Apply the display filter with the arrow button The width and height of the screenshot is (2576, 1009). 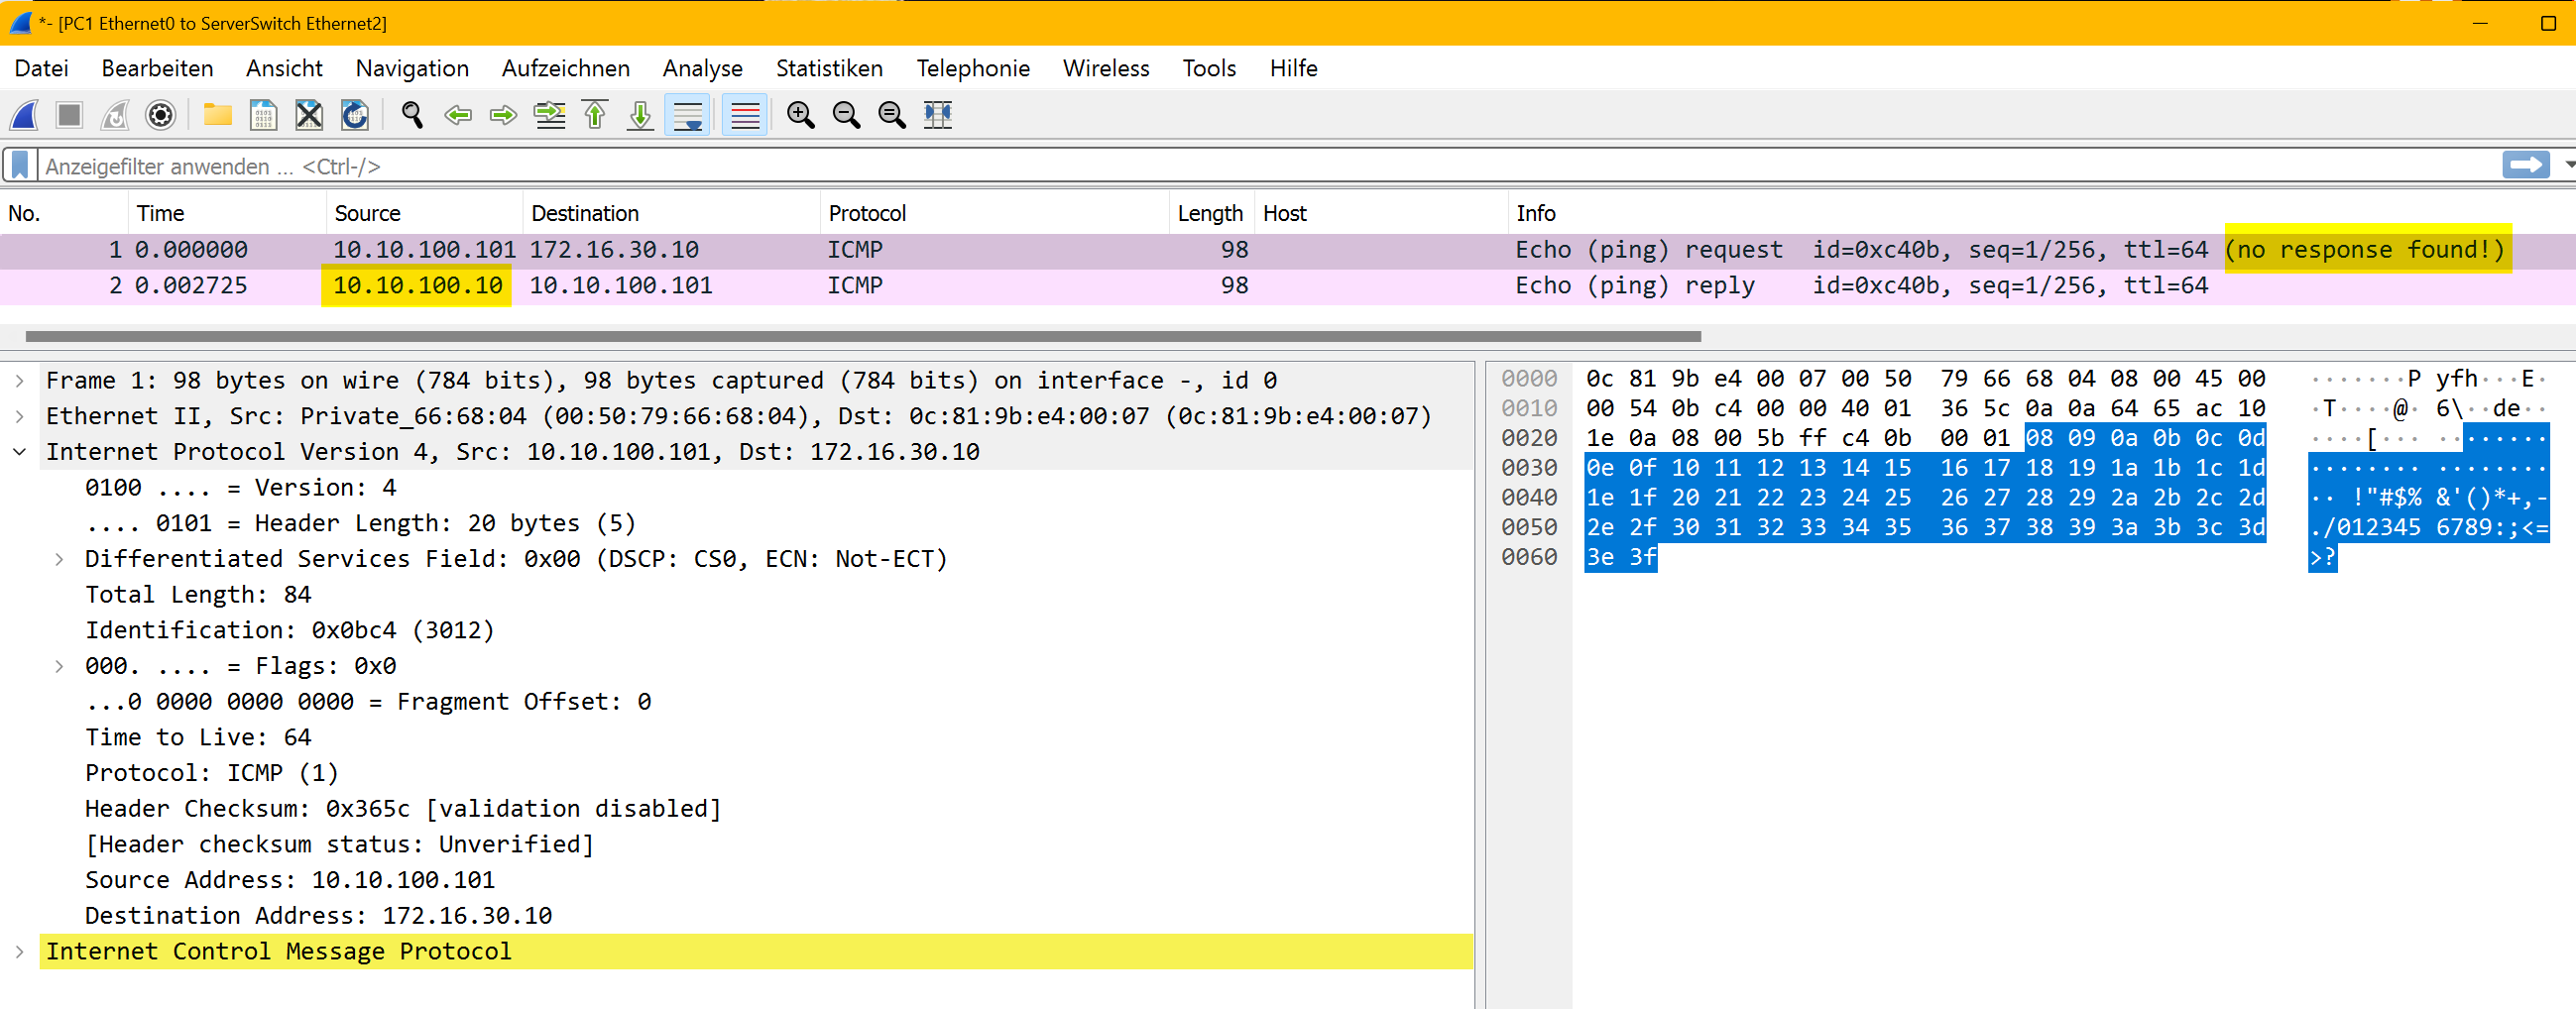[x=2525, y=165]
